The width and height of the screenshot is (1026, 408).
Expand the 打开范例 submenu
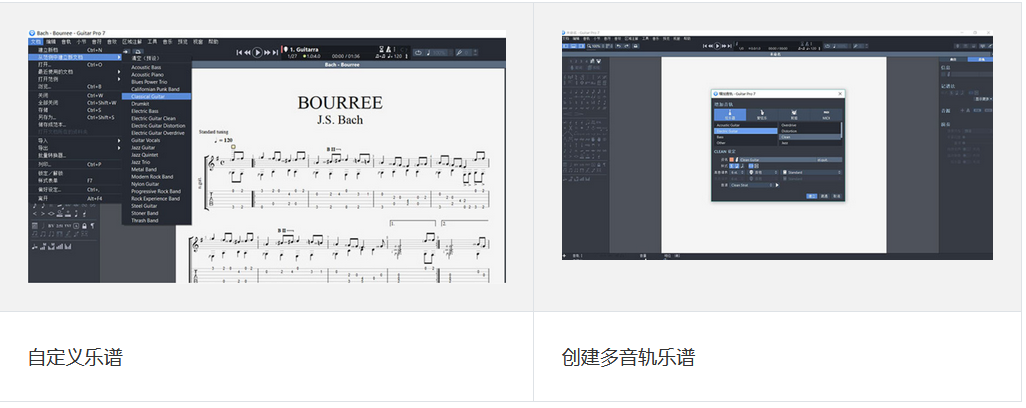point(75,79)
